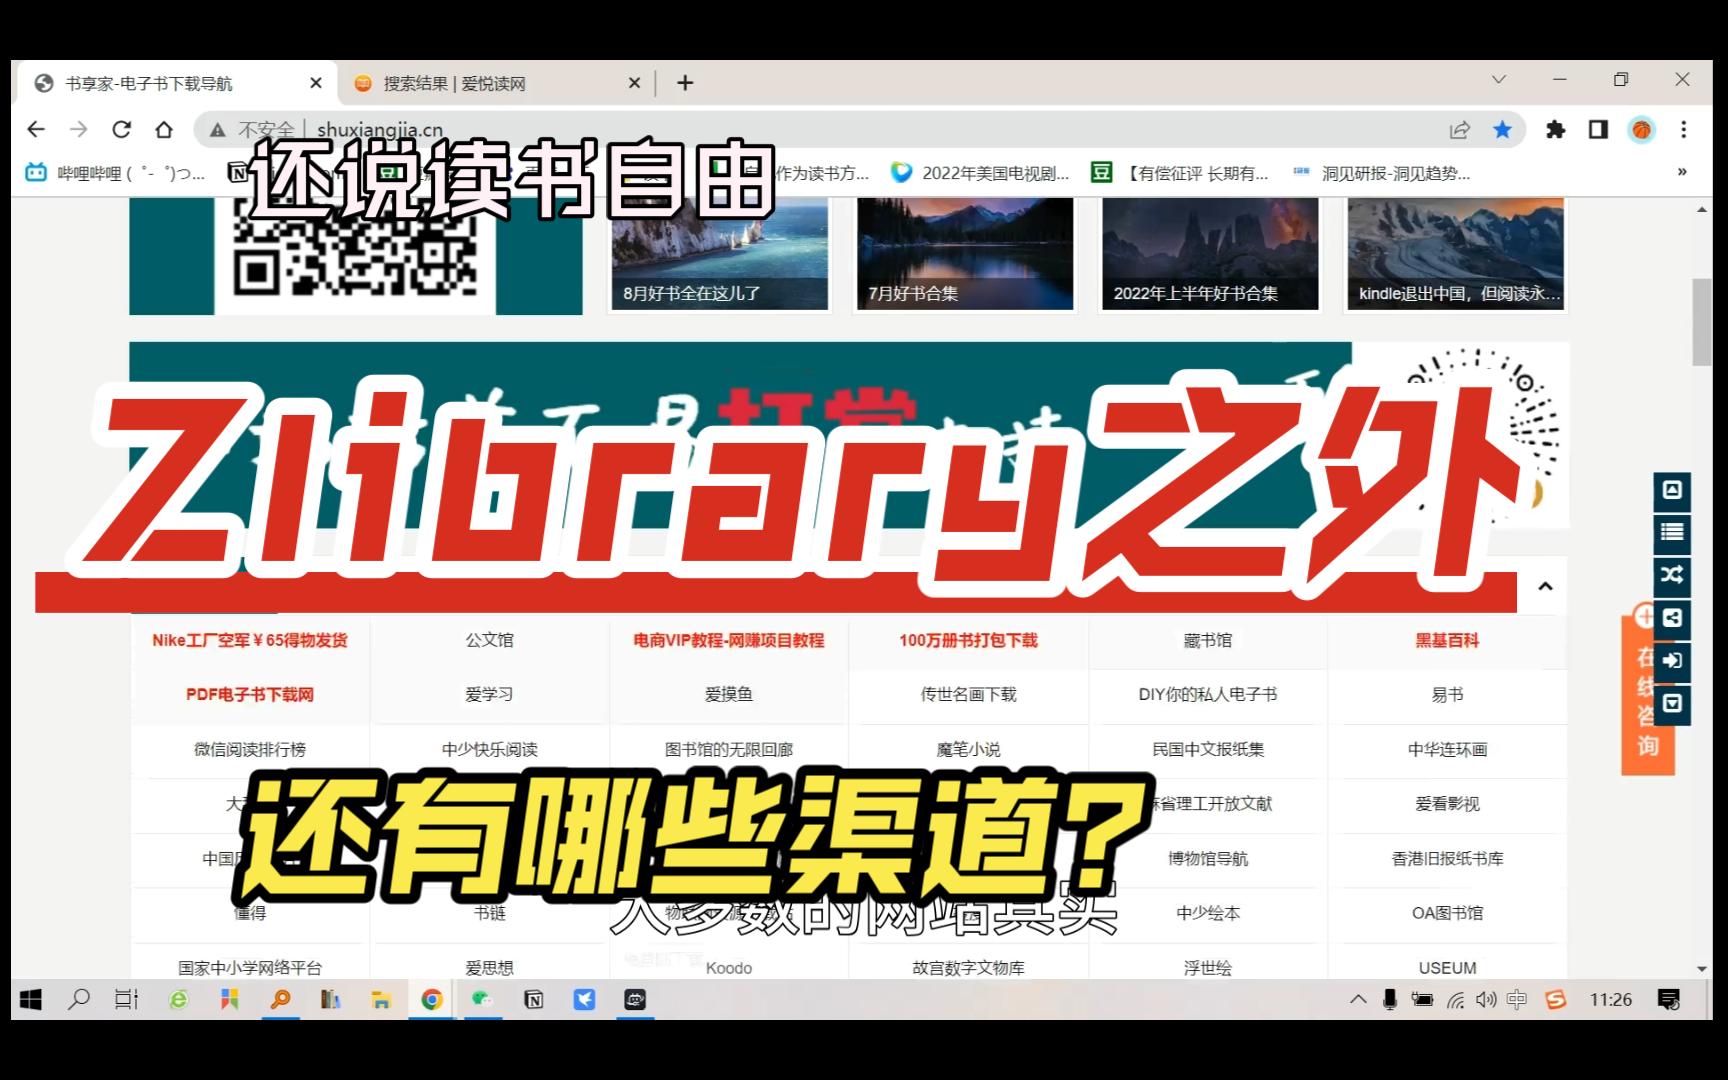Close the 爱悦读网 tab

pyautogui.click(x=634, y=83)
